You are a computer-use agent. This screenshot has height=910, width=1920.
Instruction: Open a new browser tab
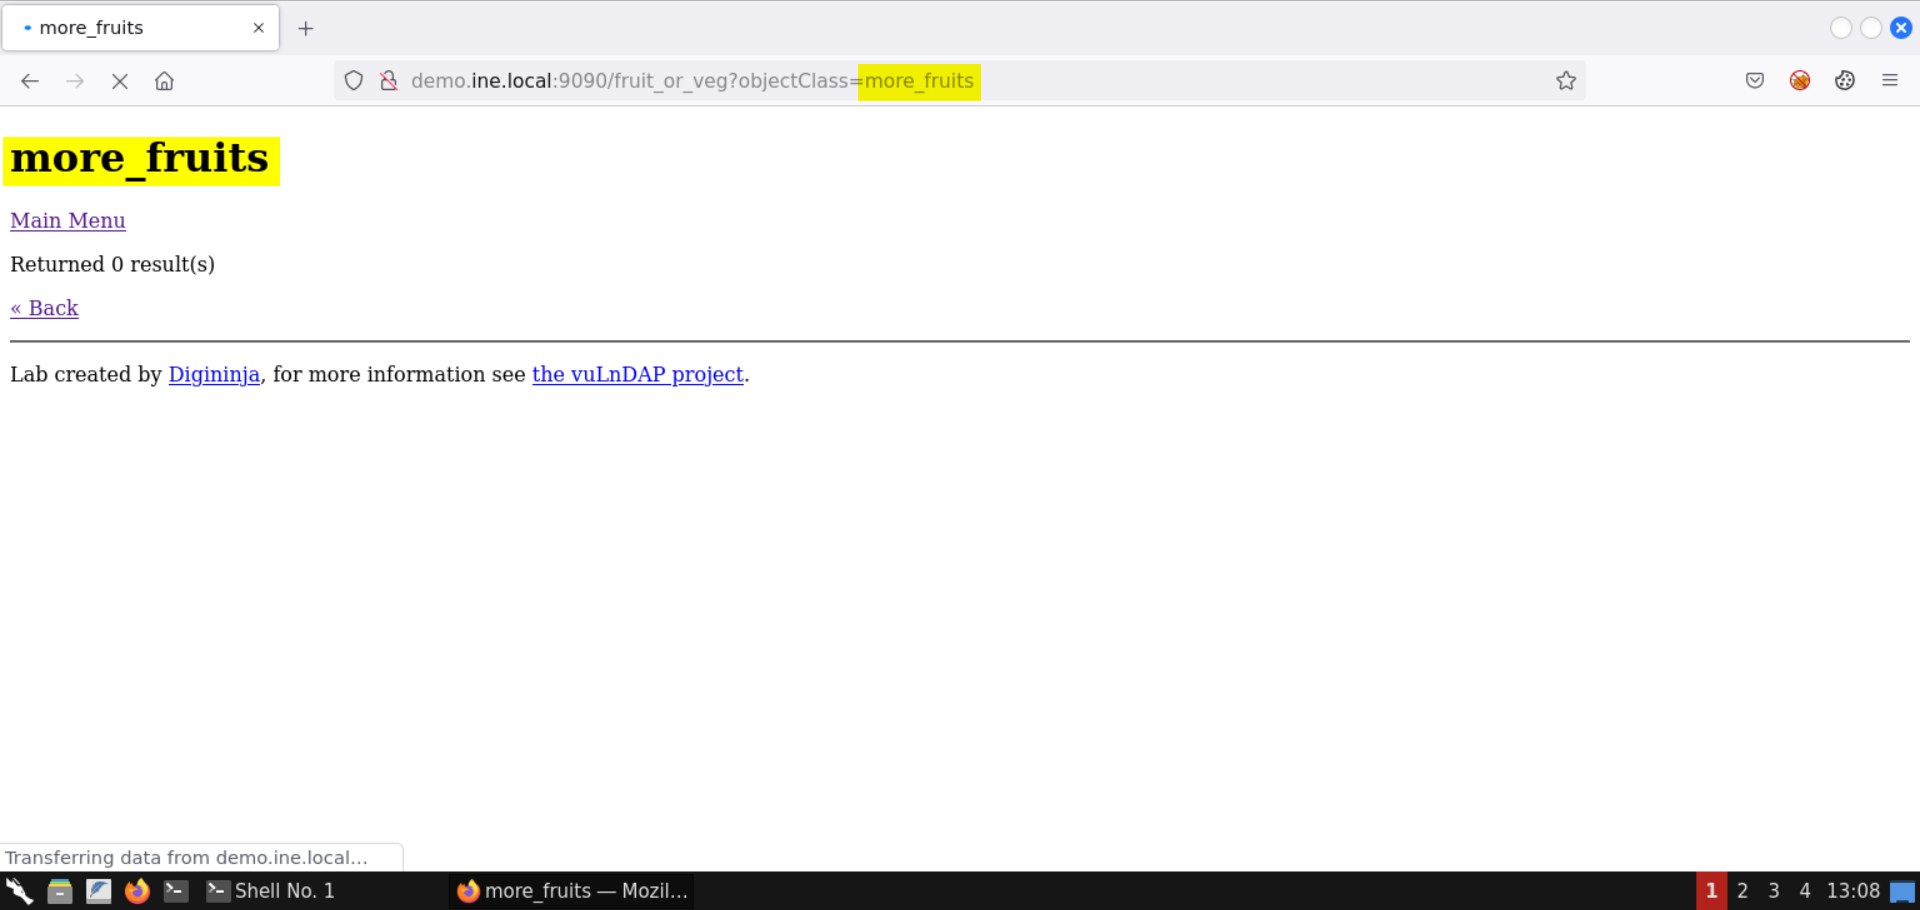(306, 28)
